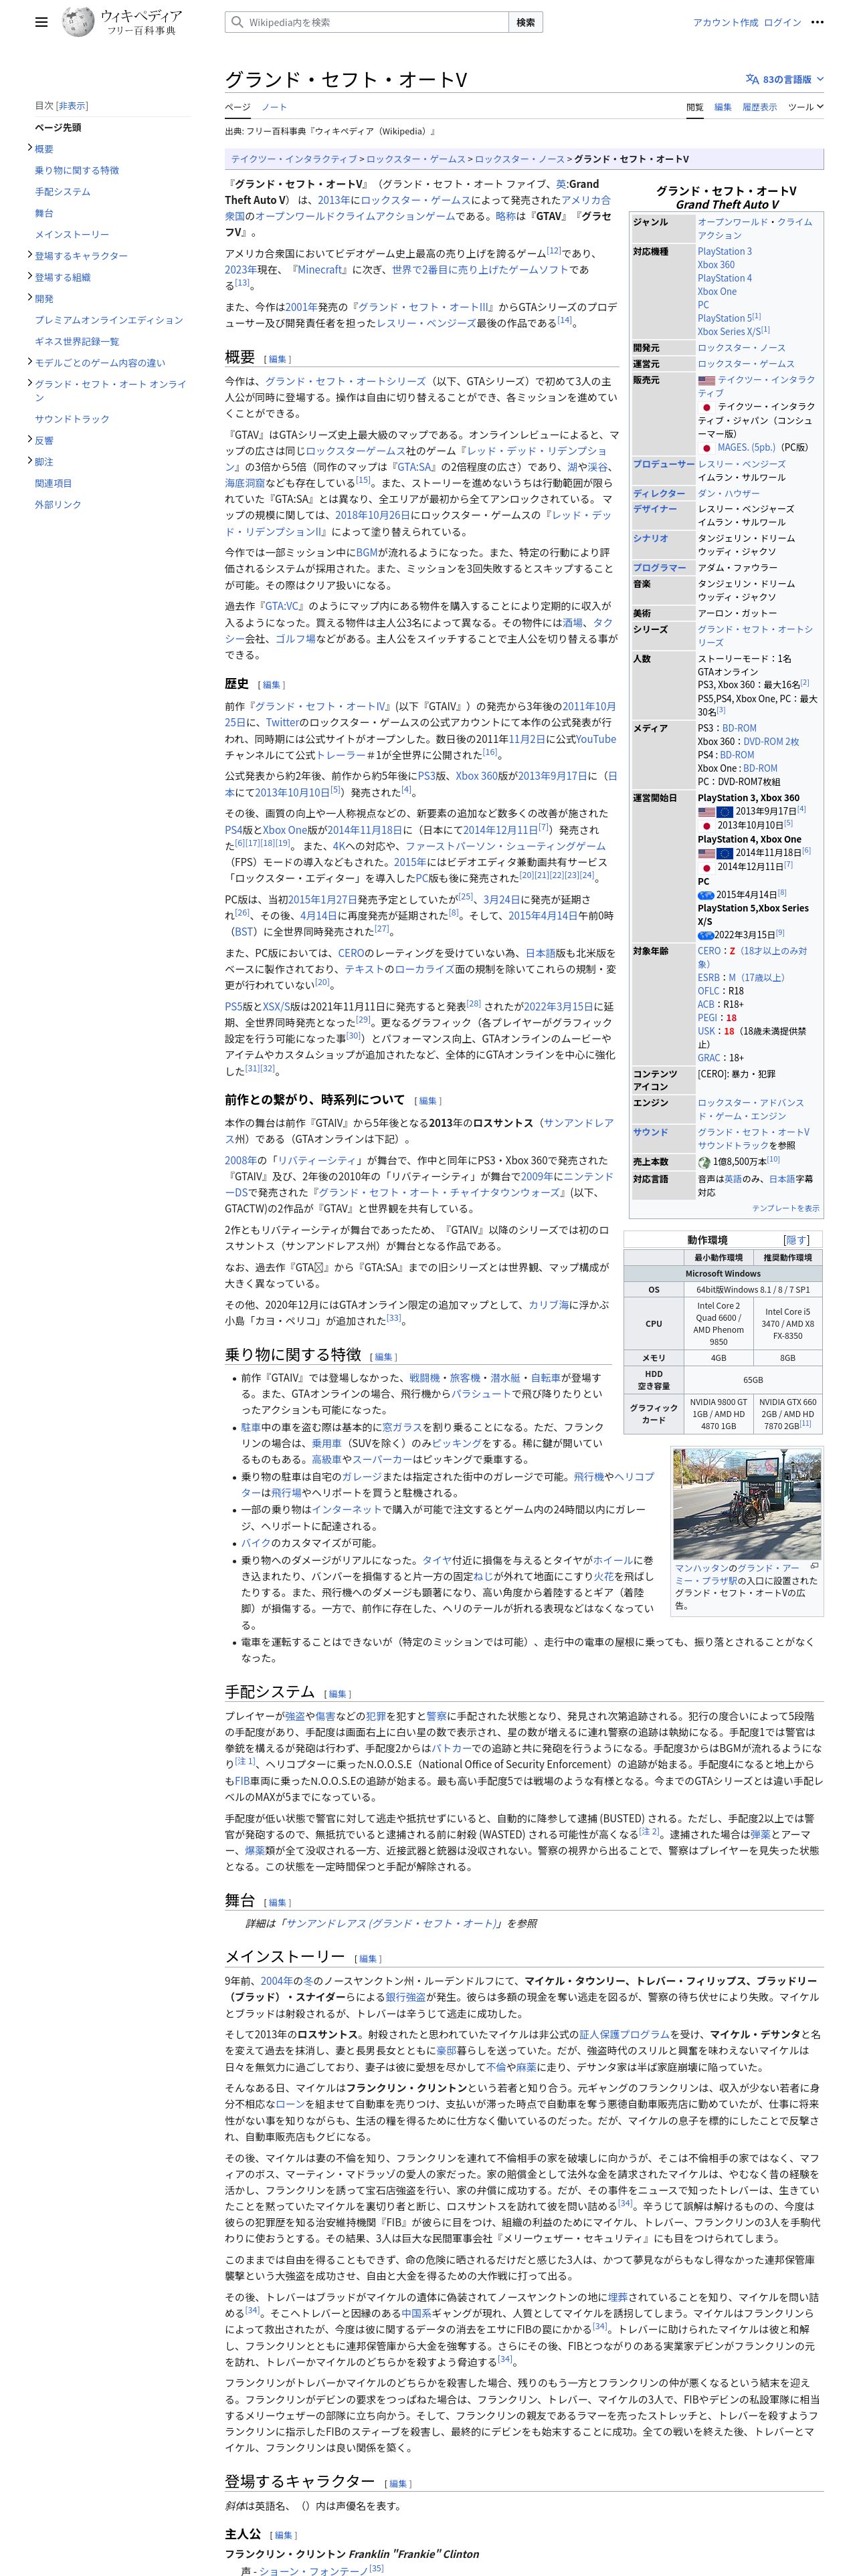Screen dimensions: 859x2576
Task: Hide the 動作環境 system requirements table
Action: pos(796,1240)
